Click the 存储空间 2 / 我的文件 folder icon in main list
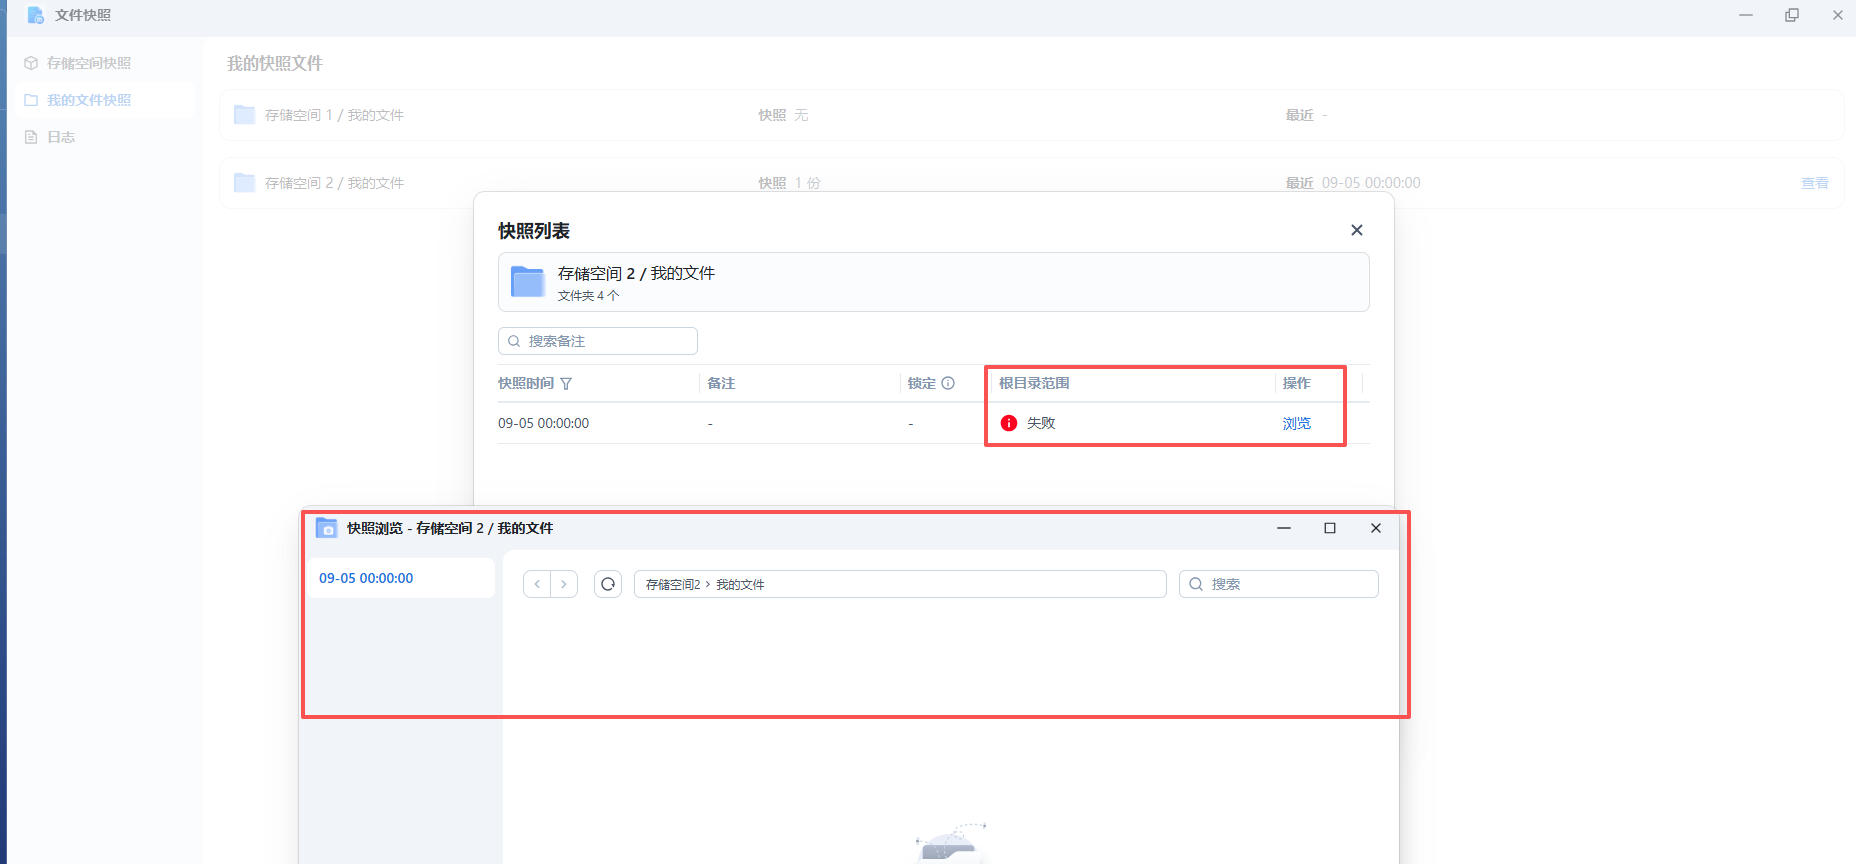 pyautogui.click(x=244, y=183)
